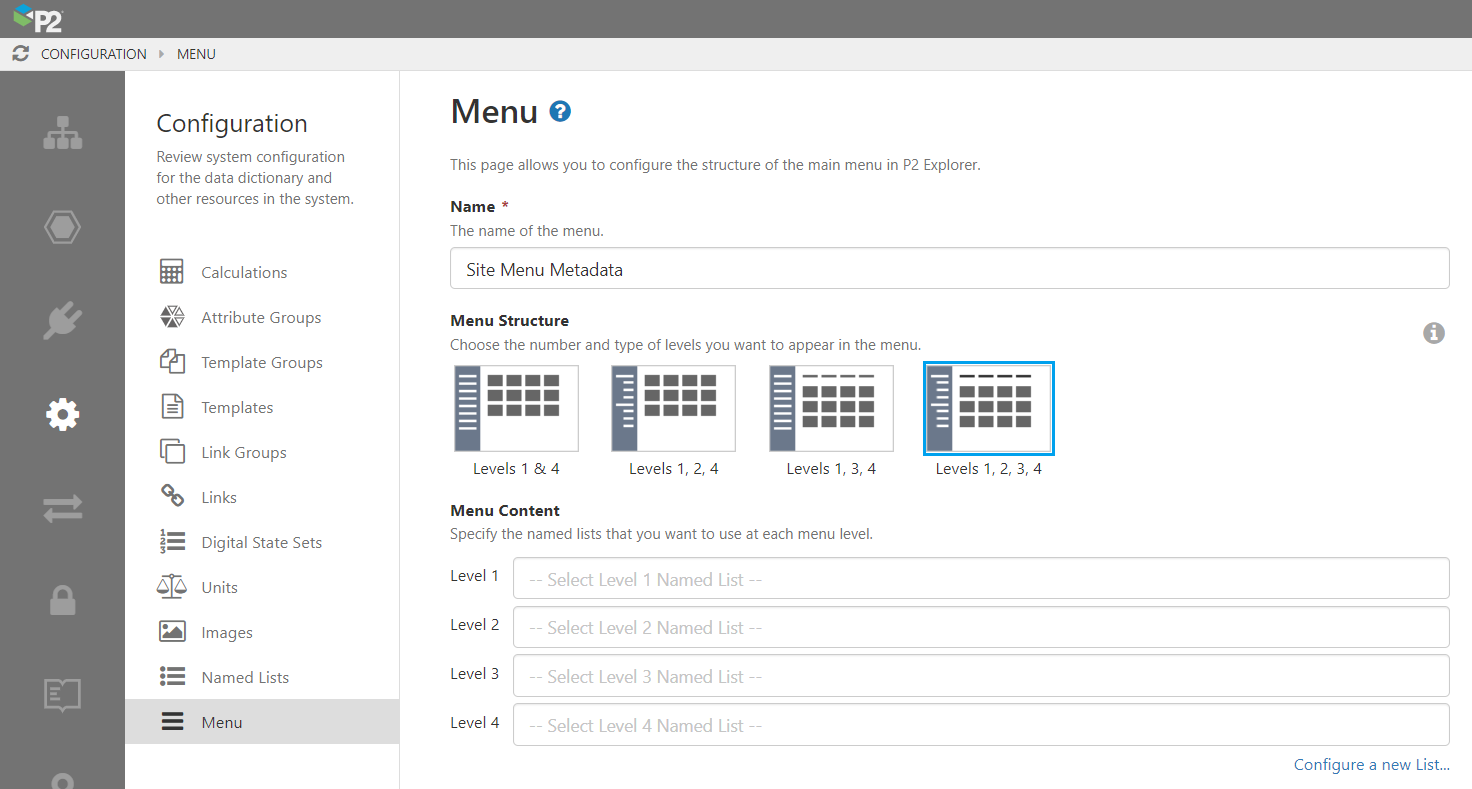Open the plug connector sidebar icon
This screenshot has height=789, width=1472.
coord(62,321)
